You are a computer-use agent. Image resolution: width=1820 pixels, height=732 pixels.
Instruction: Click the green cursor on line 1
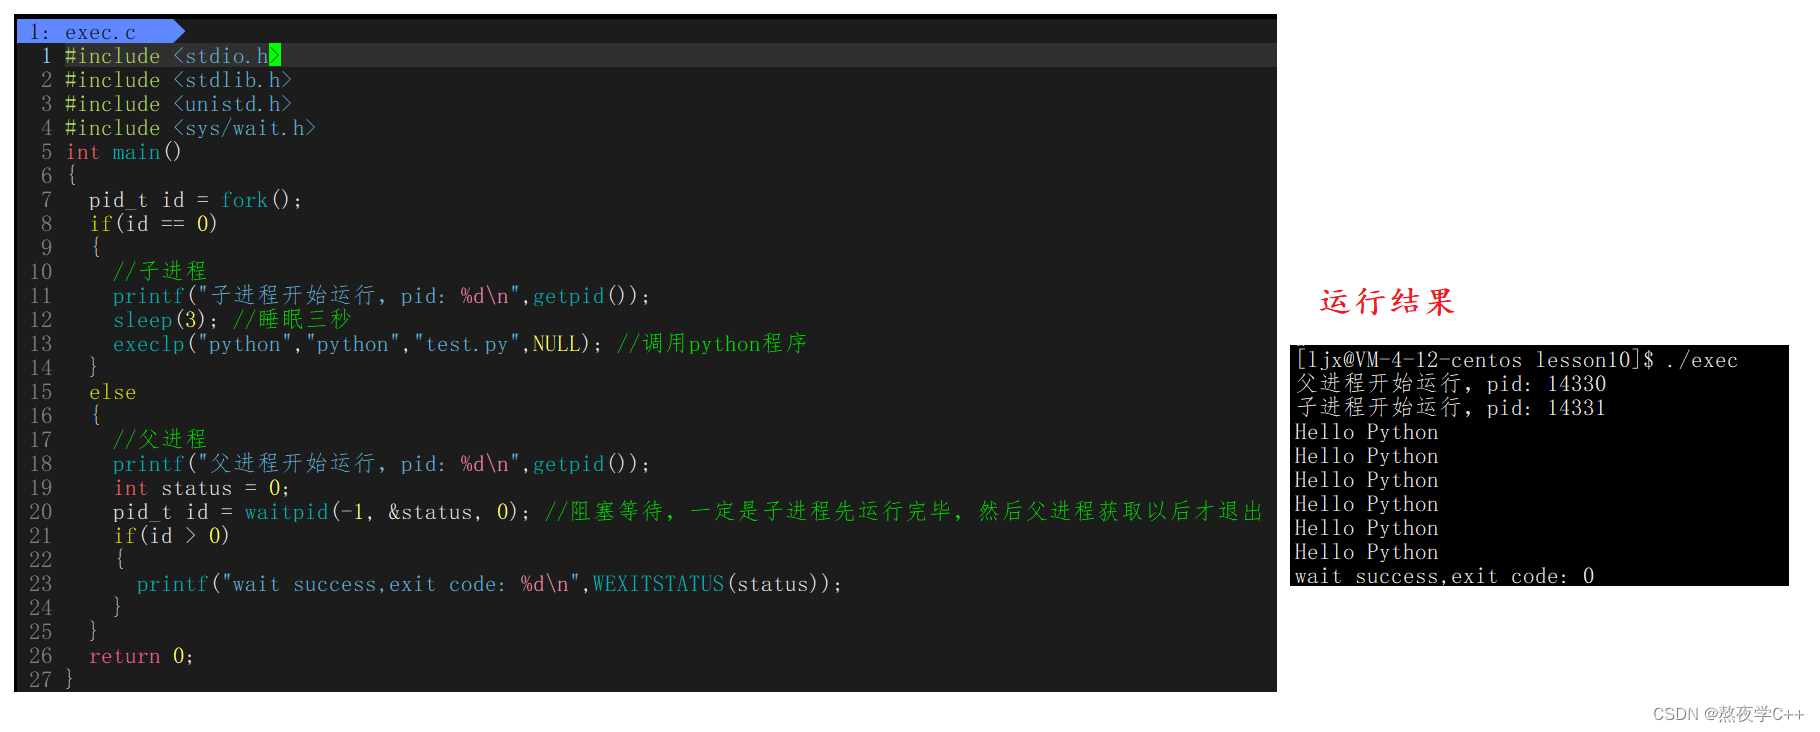[x=275, y=55]
